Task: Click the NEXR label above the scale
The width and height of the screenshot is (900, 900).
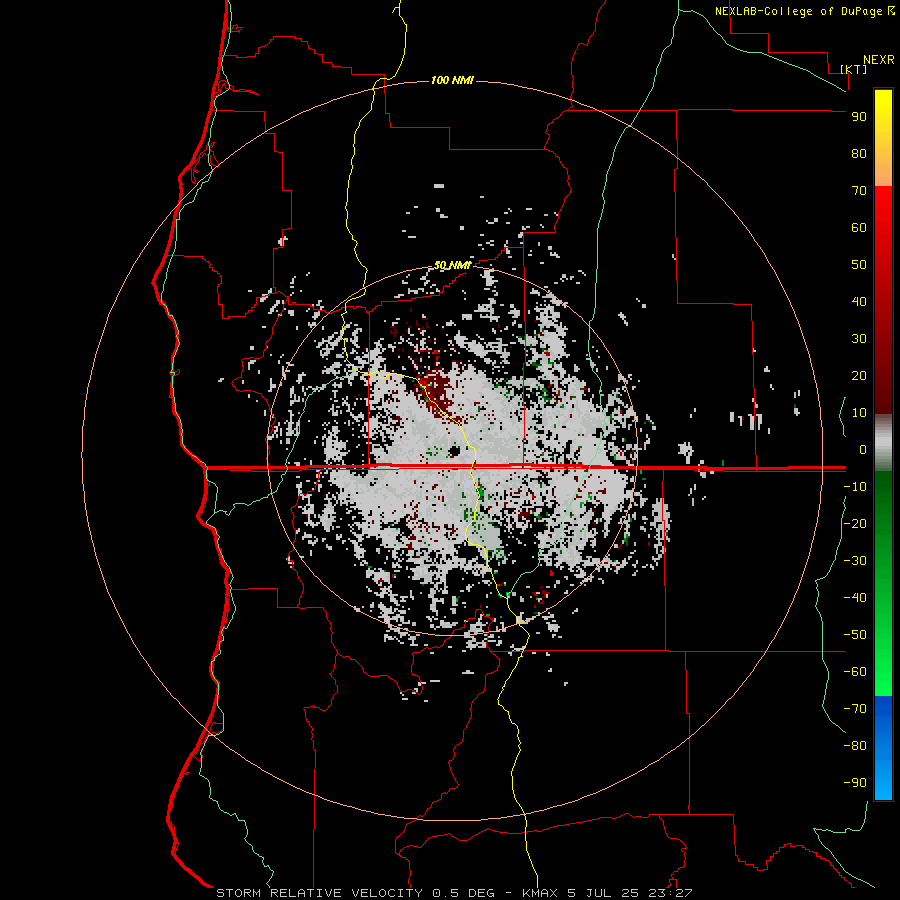Action: click(879, 60)
